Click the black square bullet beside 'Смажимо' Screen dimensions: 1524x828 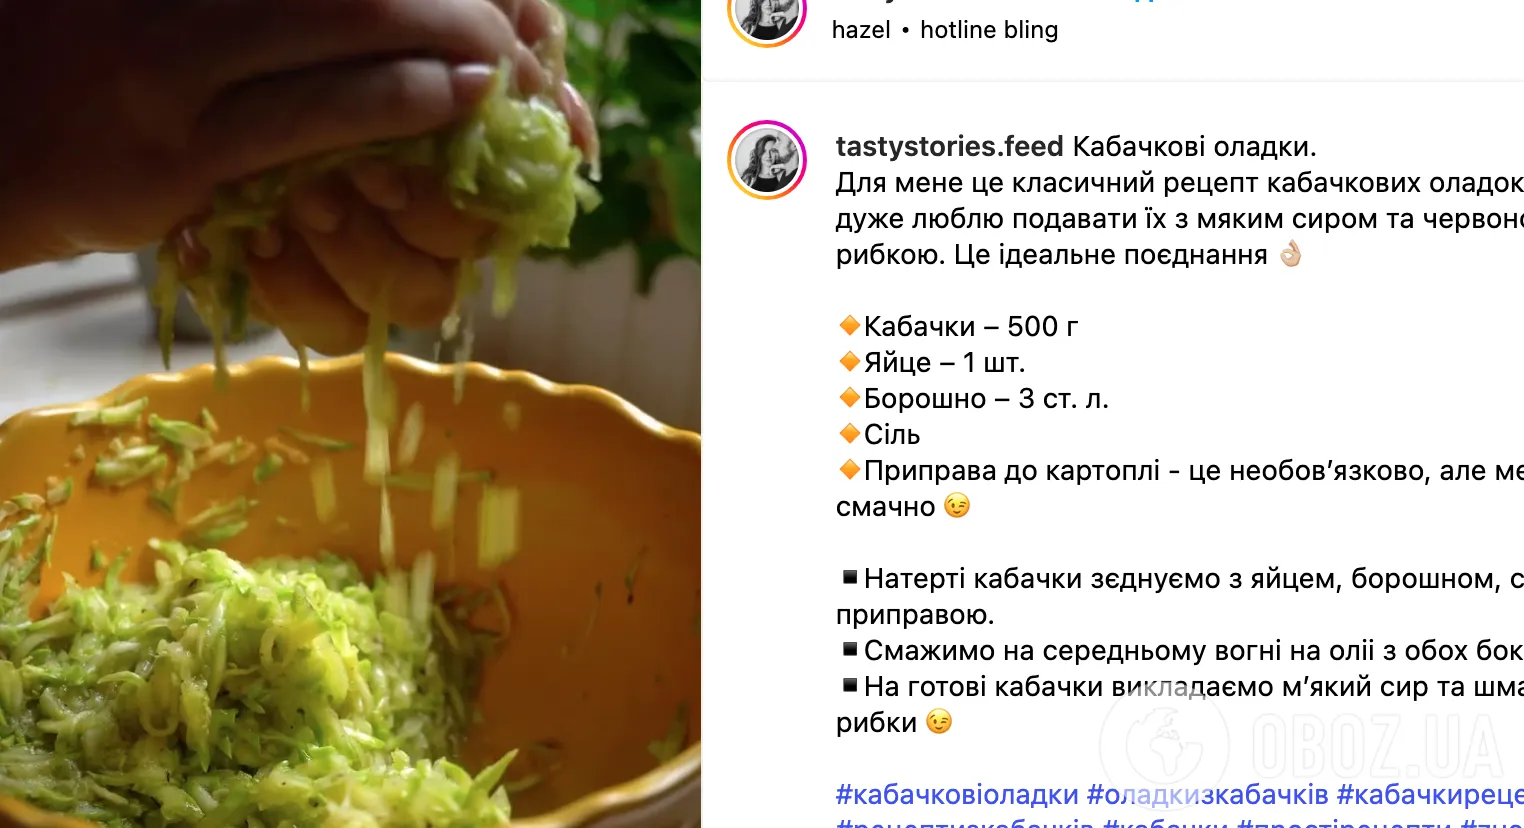point(850,649)
